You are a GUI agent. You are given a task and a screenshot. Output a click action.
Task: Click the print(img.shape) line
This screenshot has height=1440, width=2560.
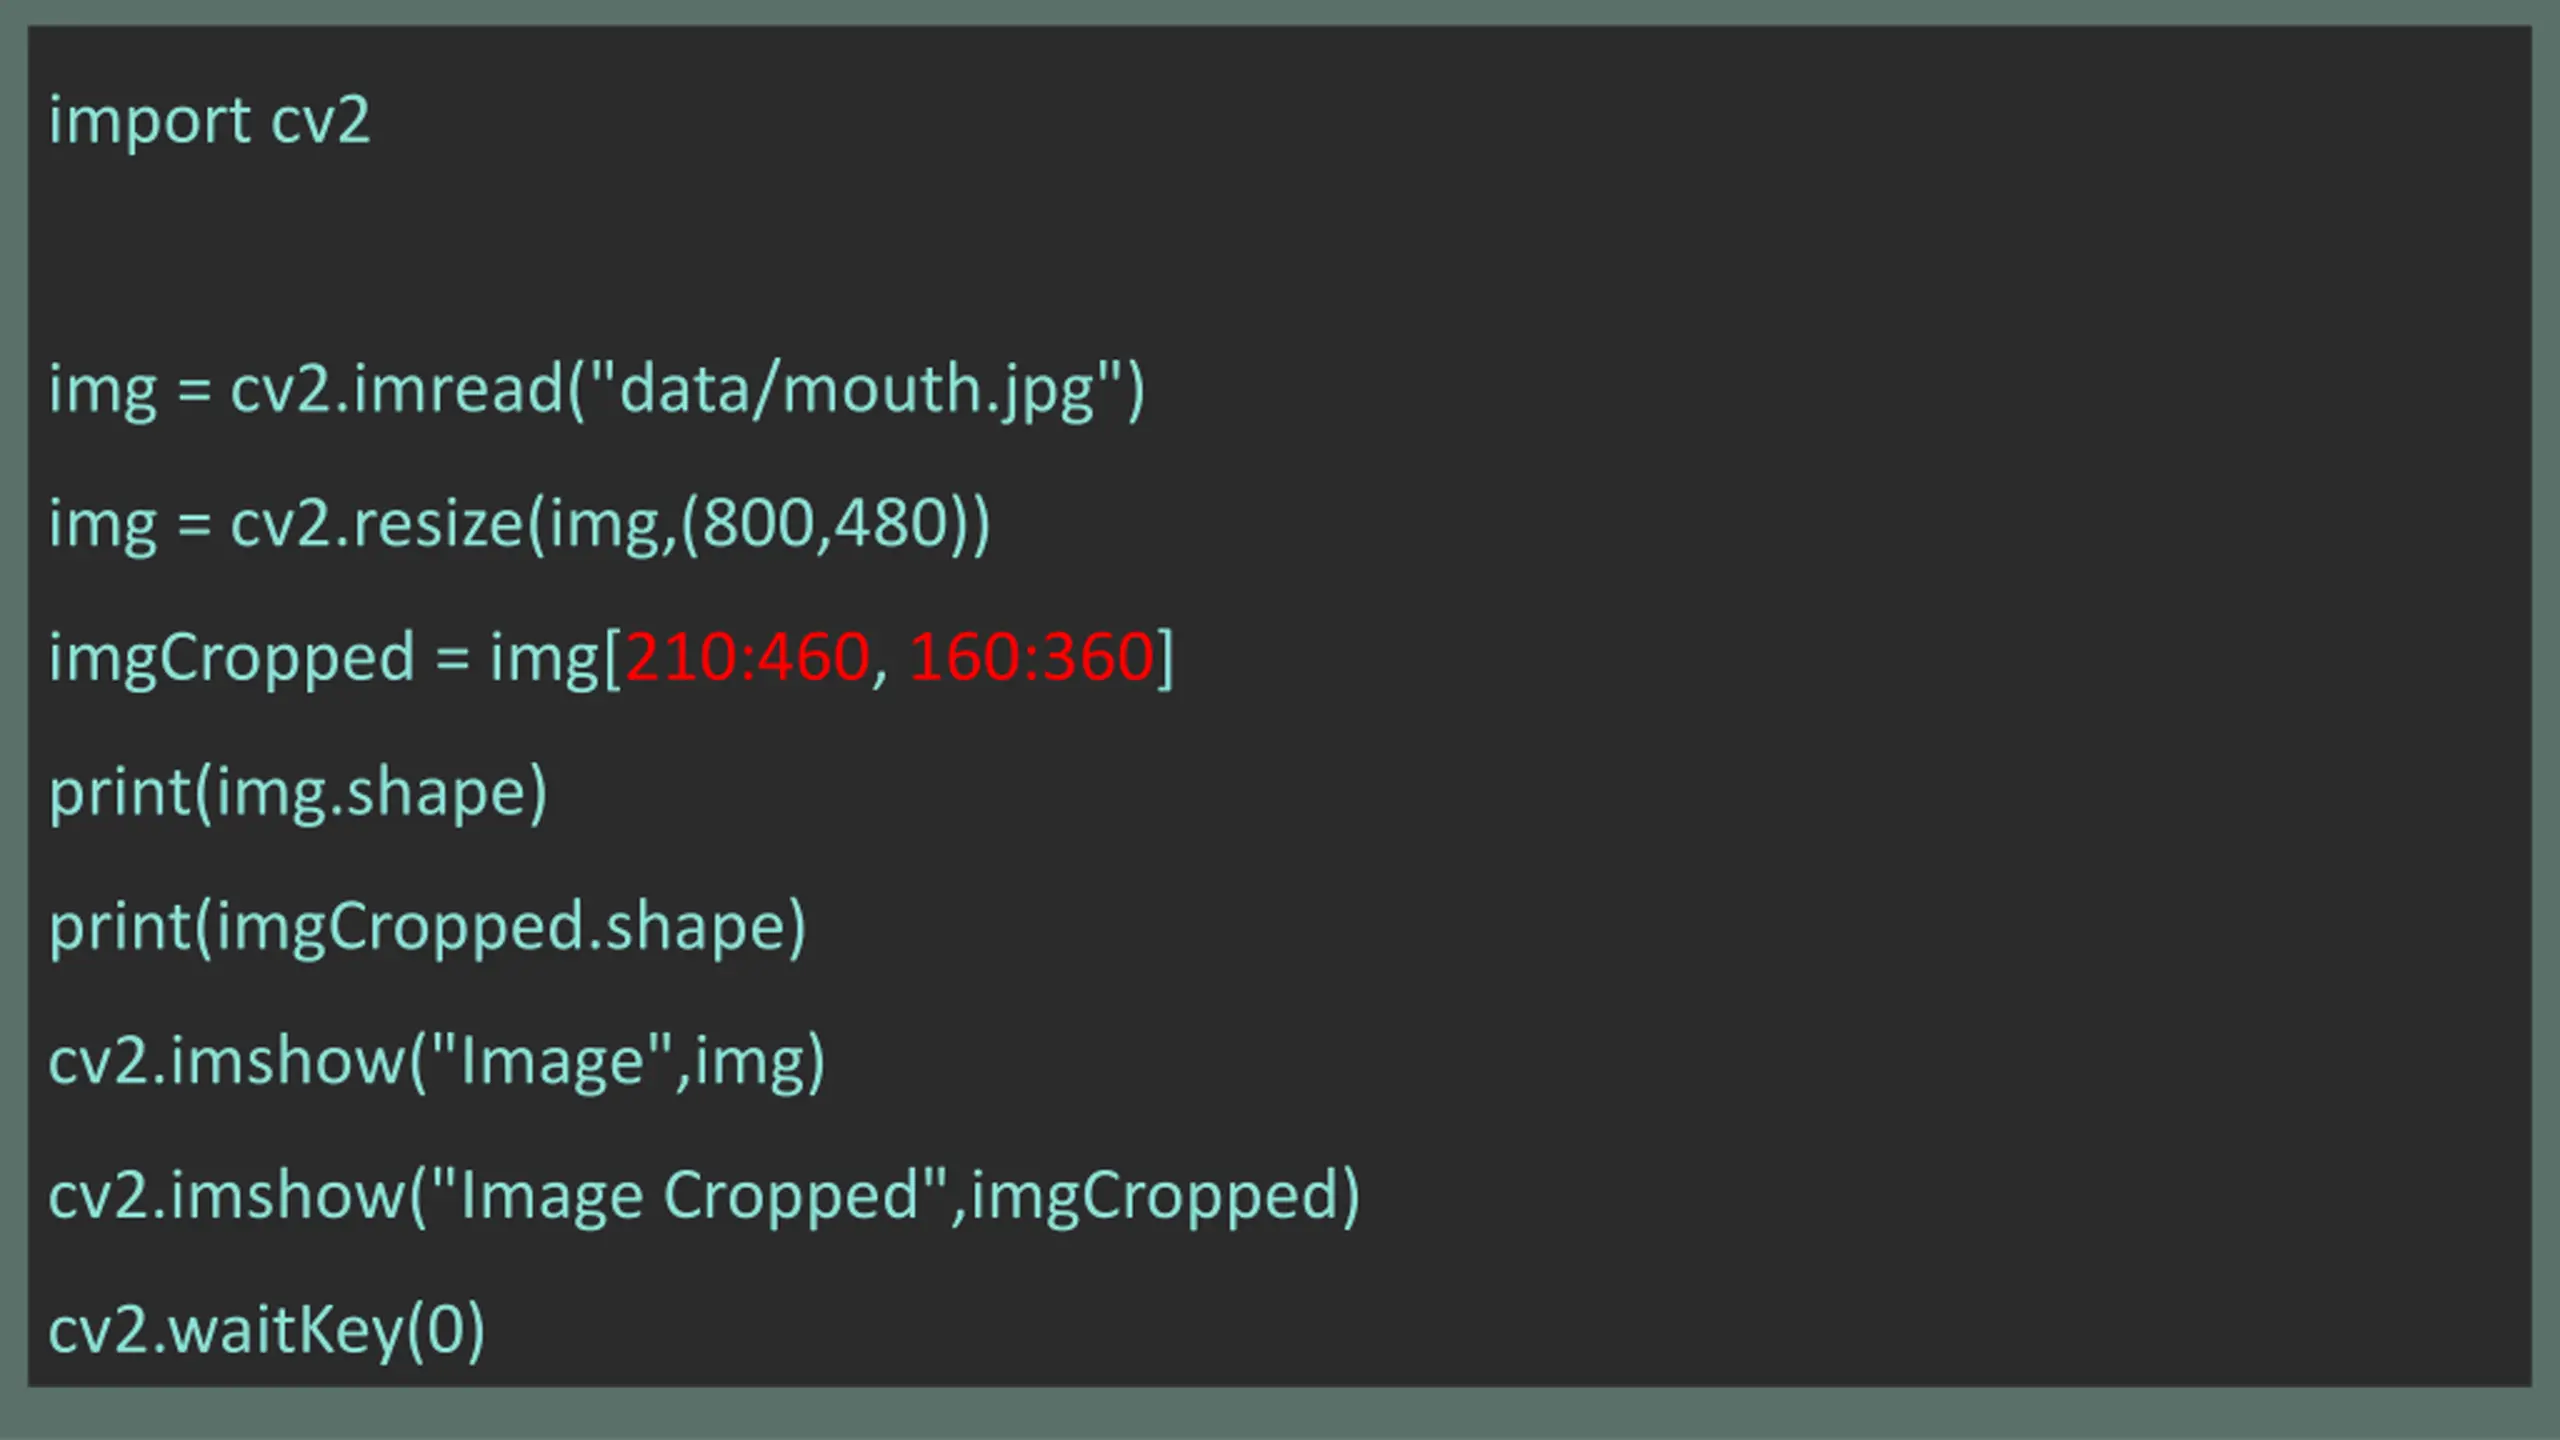pos(298,794)
